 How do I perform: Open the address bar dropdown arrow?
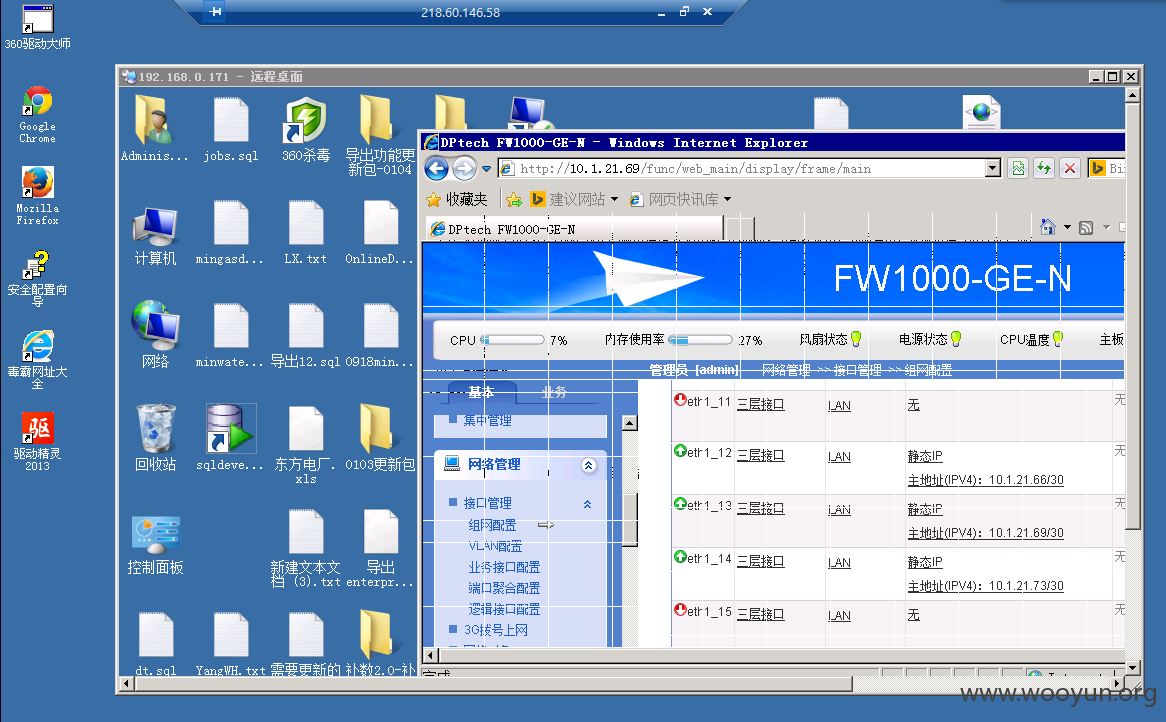click(x=993, y=169)
